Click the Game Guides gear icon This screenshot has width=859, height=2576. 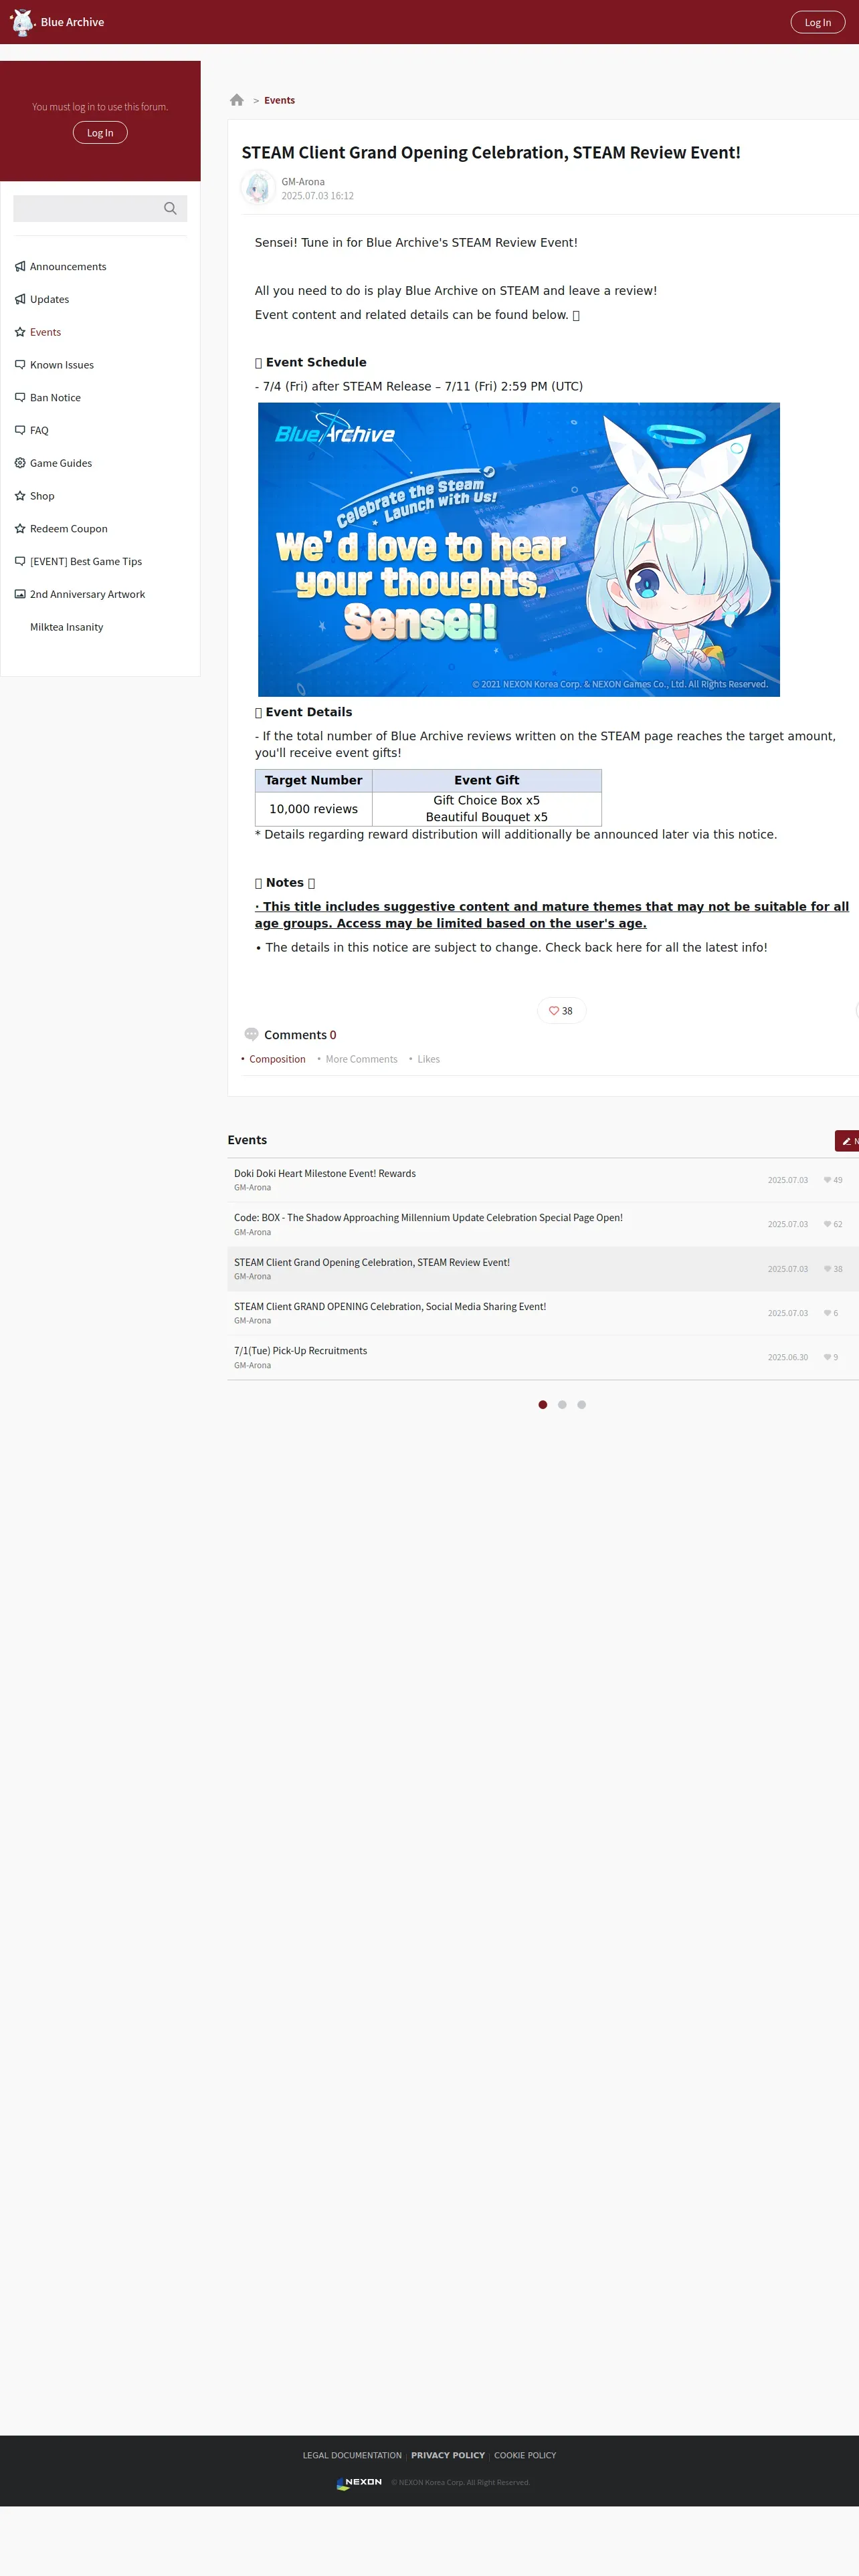(20, 463)
